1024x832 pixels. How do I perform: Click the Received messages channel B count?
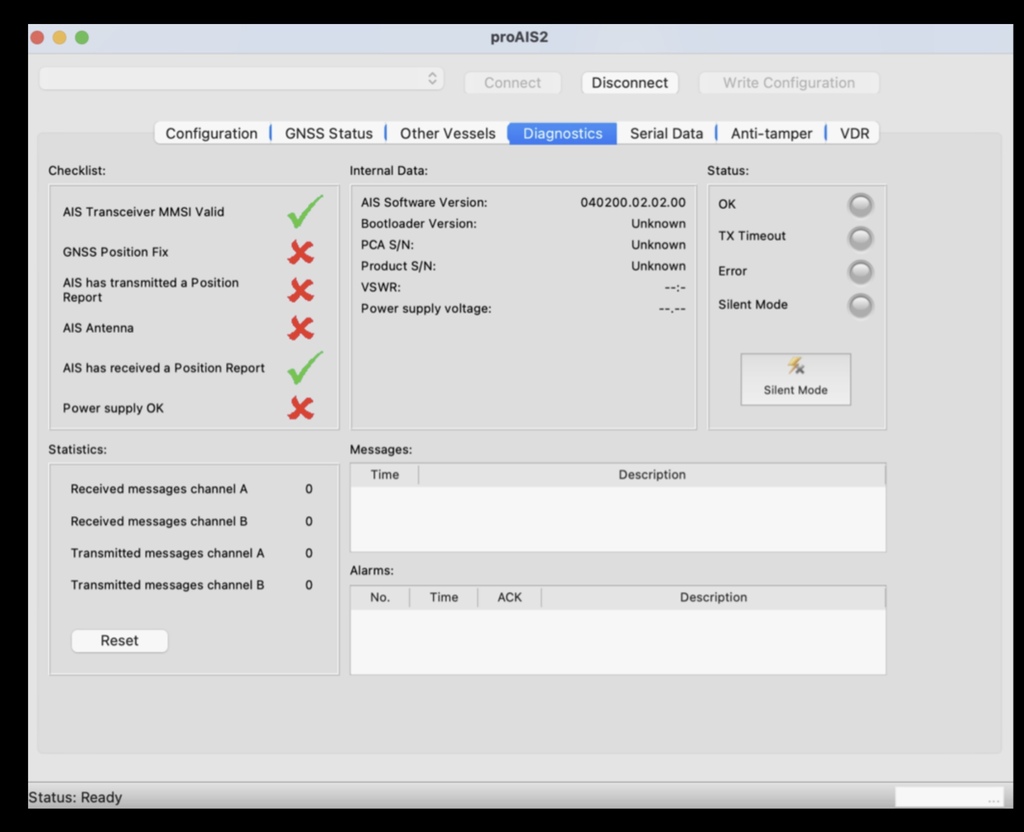tap(309, 521)
